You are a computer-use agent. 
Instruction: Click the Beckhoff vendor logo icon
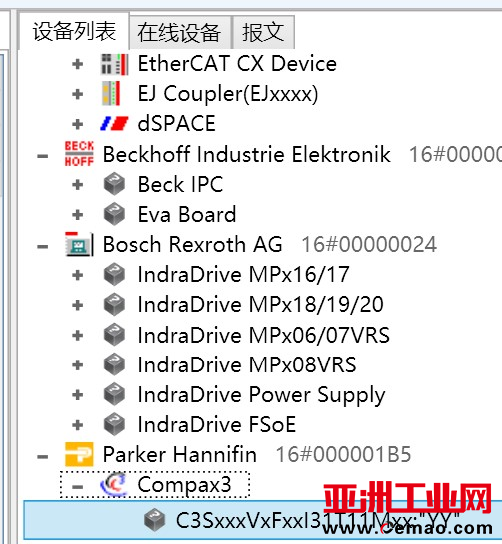tap(79, 154)
